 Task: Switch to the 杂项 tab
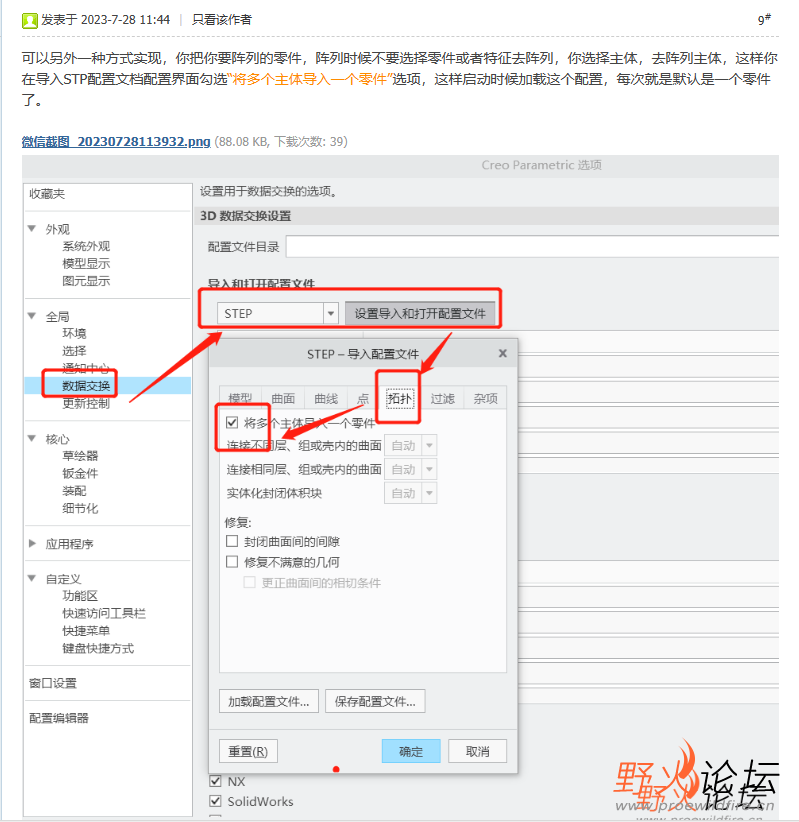[x=485, y=399]
